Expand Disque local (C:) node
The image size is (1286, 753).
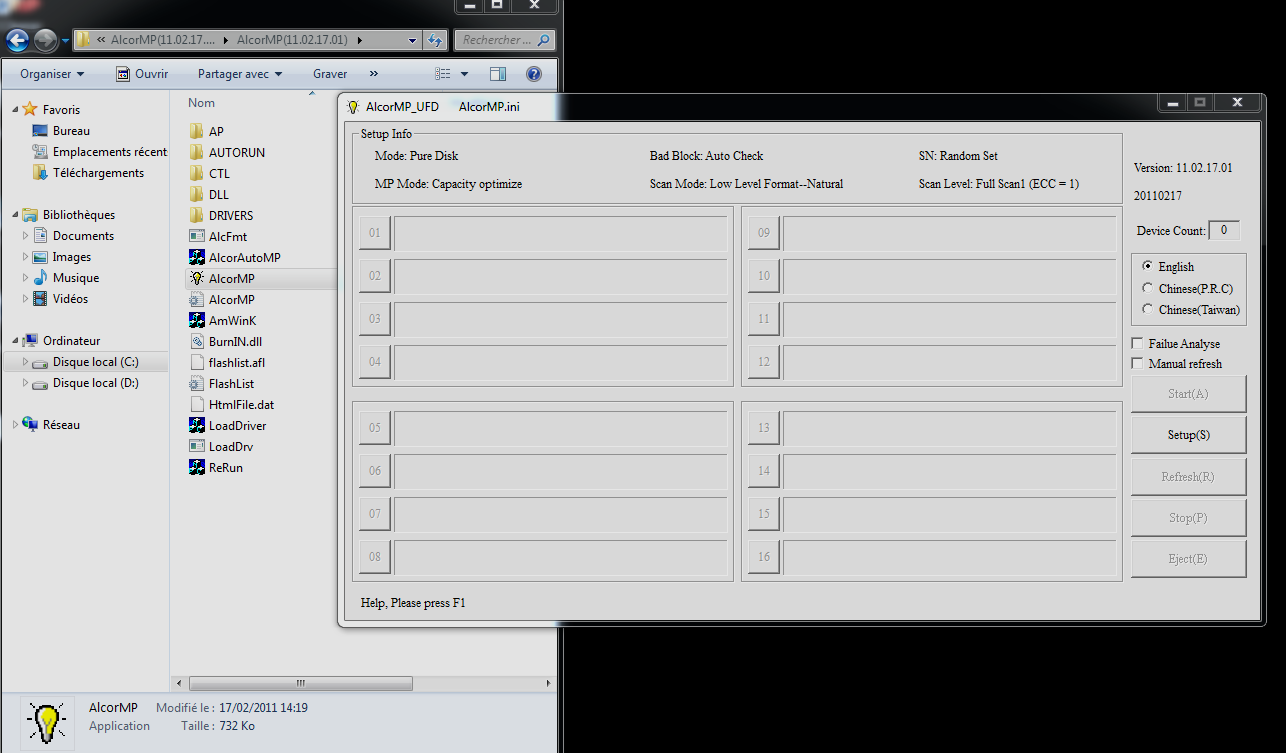(25, 362)
